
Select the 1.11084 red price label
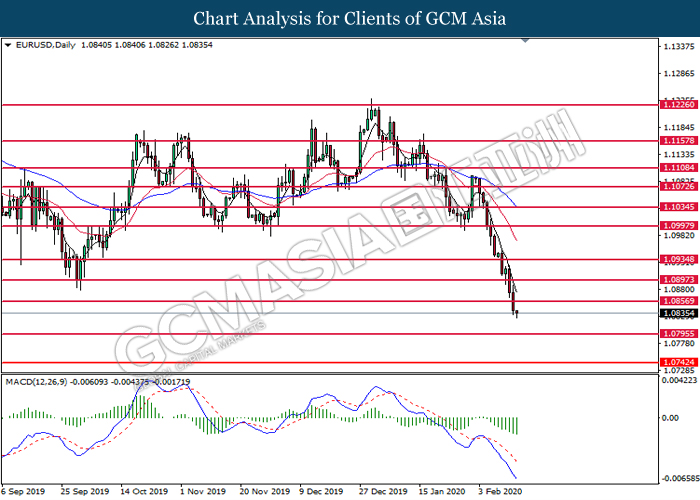point(679,168)
